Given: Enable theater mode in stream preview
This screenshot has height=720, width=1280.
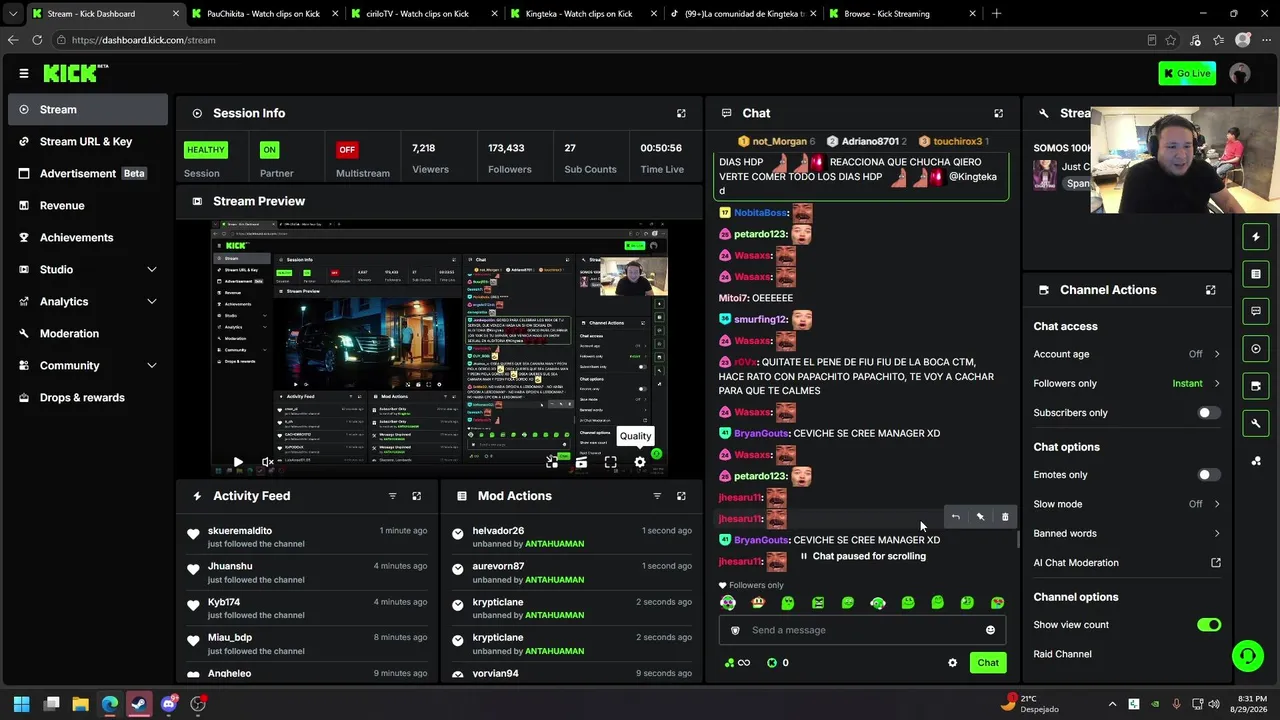Looking at the screenshot, I should coord(581,462).
